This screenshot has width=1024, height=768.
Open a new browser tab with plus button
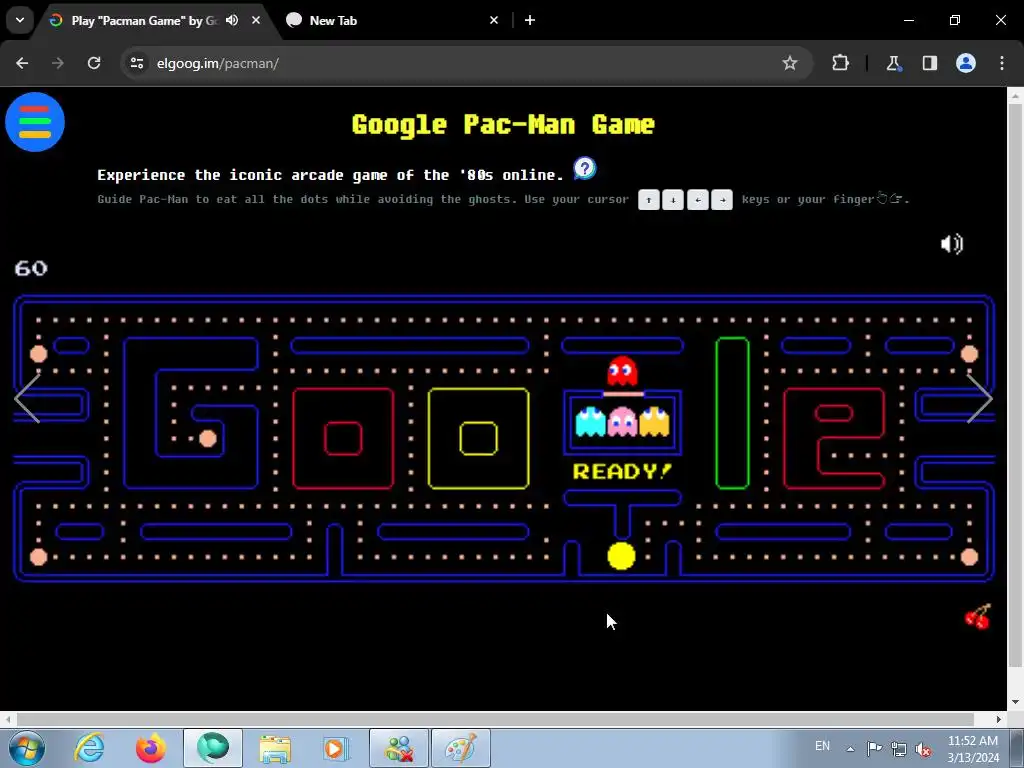(x=530, y=20)
